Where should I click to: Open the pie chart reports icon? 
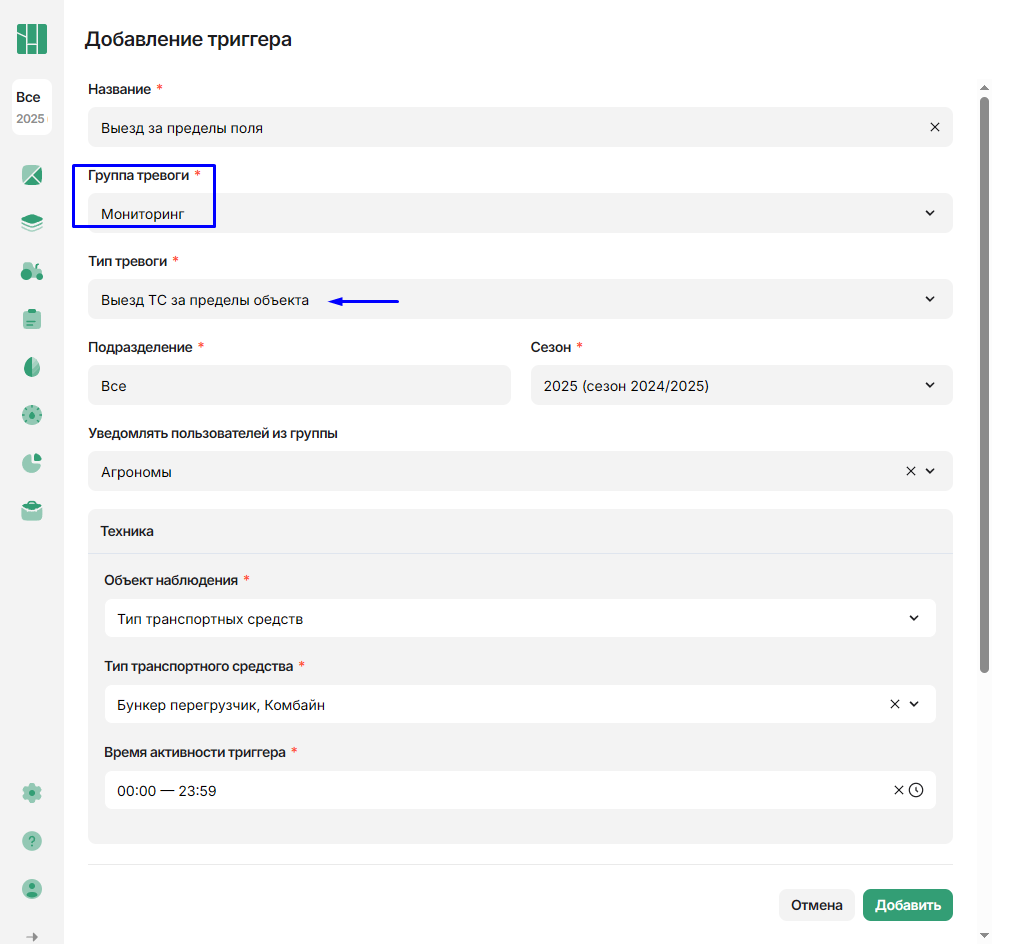click(x=32, y=463)
